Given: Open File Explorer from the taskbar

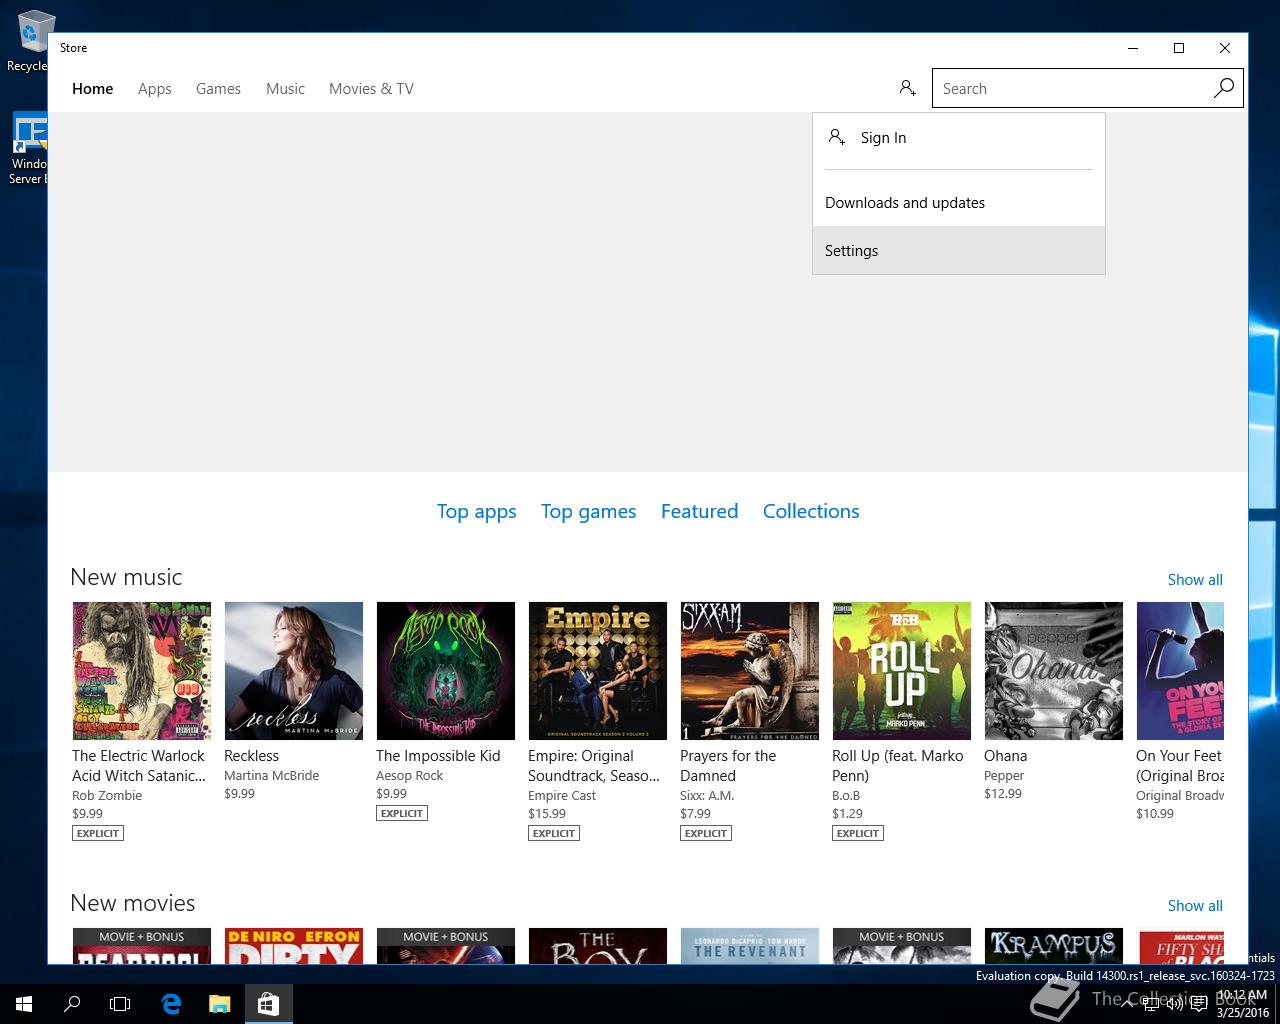Looking at the screenshot, I should [x=219, y=1003].
